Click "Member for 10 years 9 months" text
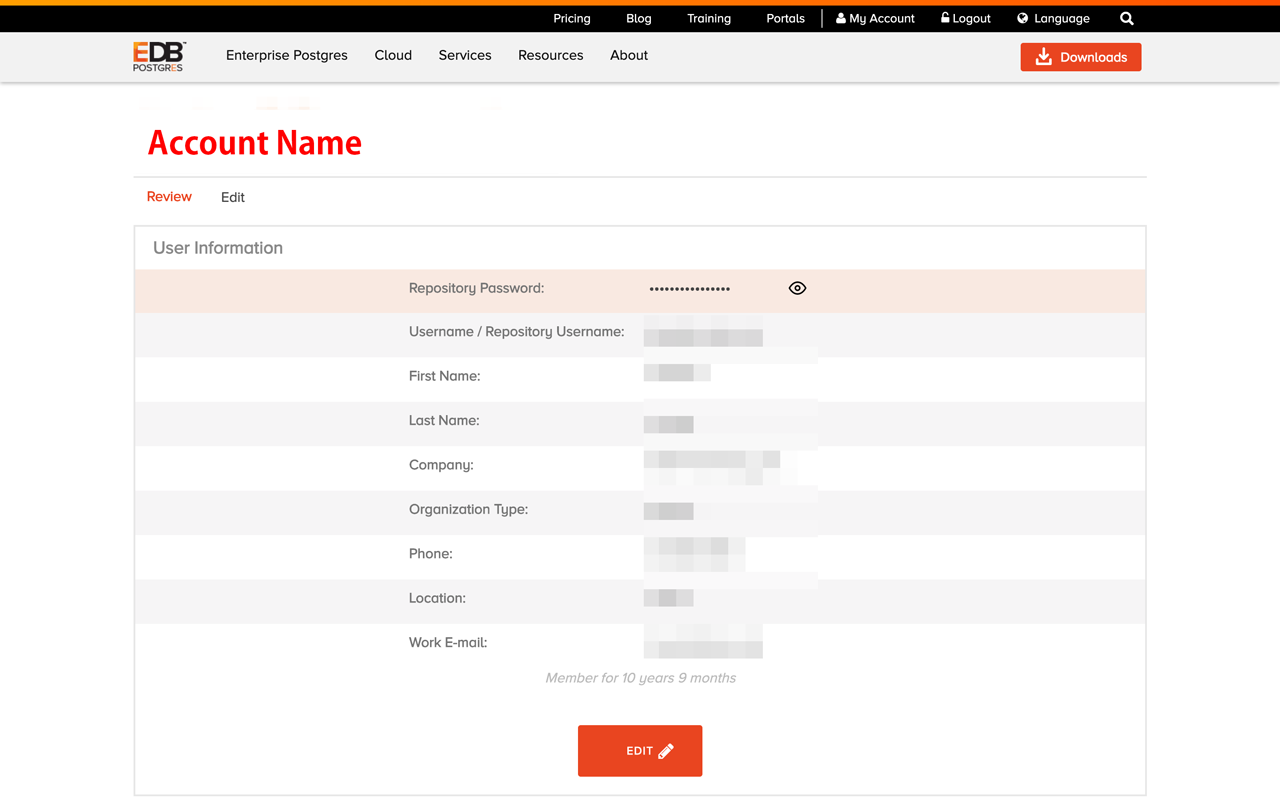This screenshot has height=812, width=1280. tap(640, 678)
